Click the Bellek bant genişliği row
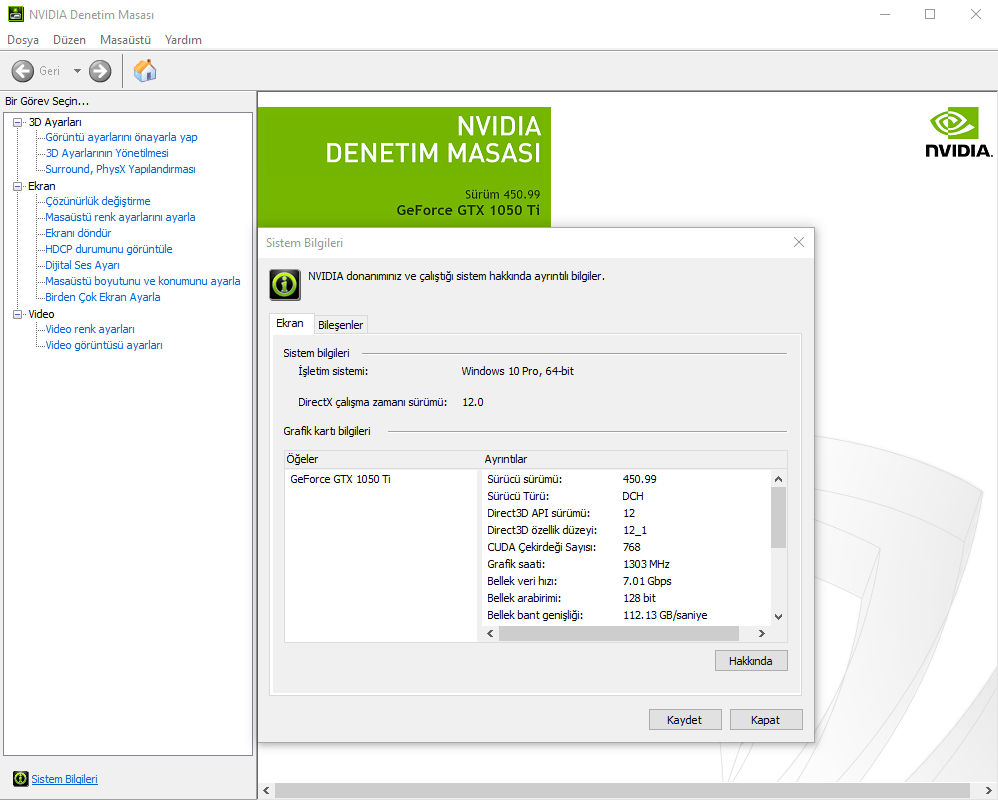The image size is (998, 800). click(627, 615)
